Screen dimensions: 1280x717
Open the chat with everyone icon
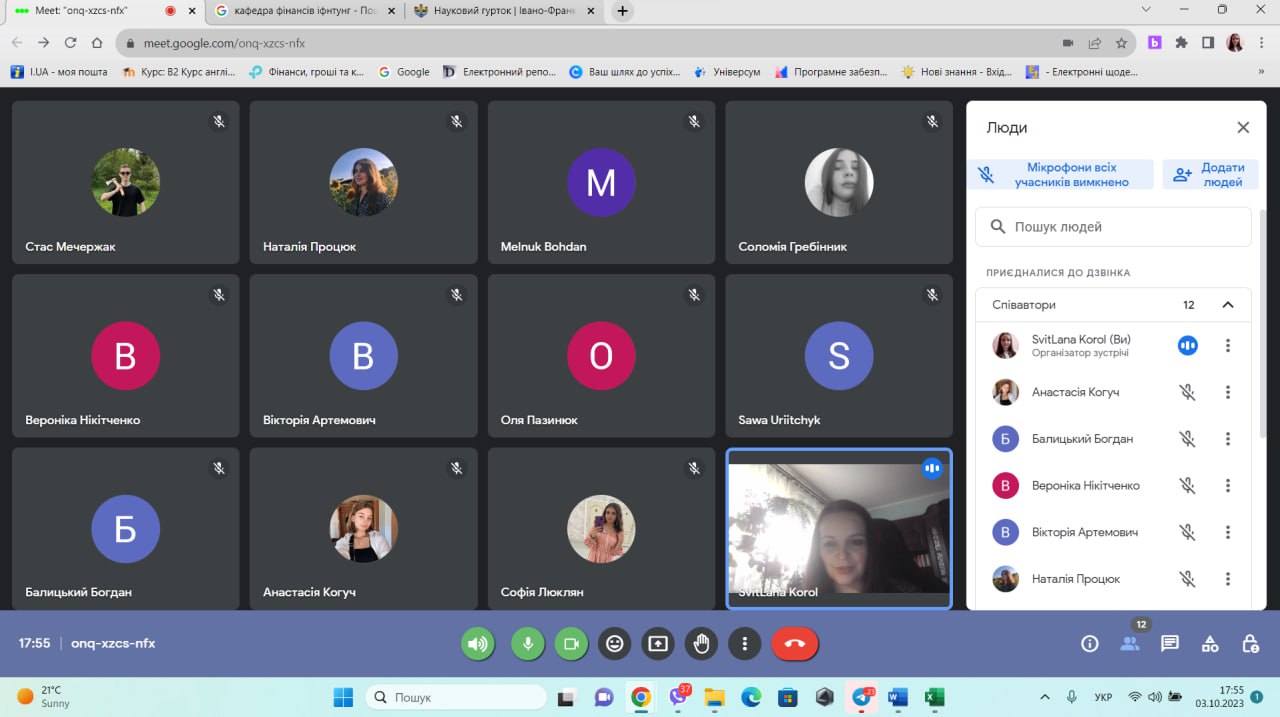pyautogui.click(x=1169, y=644)
